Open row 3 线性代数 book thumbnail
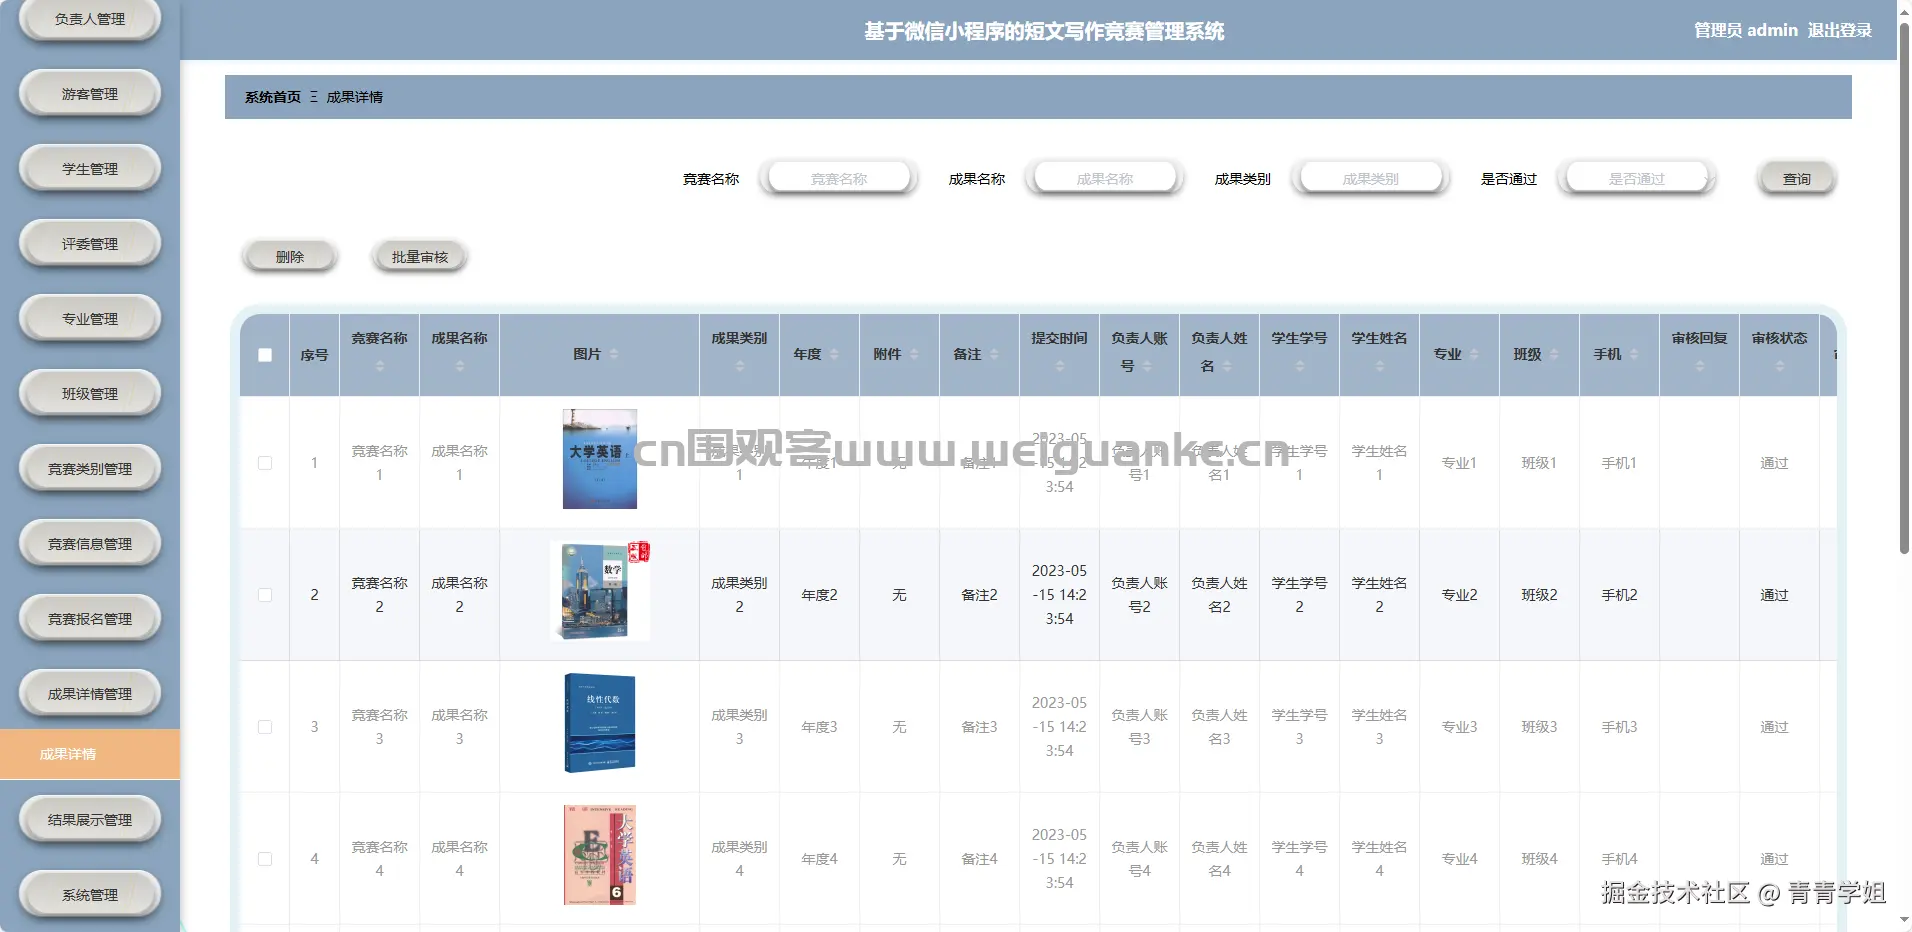 tap(600, 723)
